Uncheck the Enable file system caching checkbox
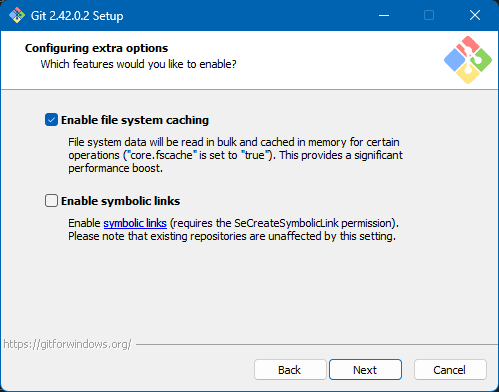499x392 pixels. coord(51,120)
